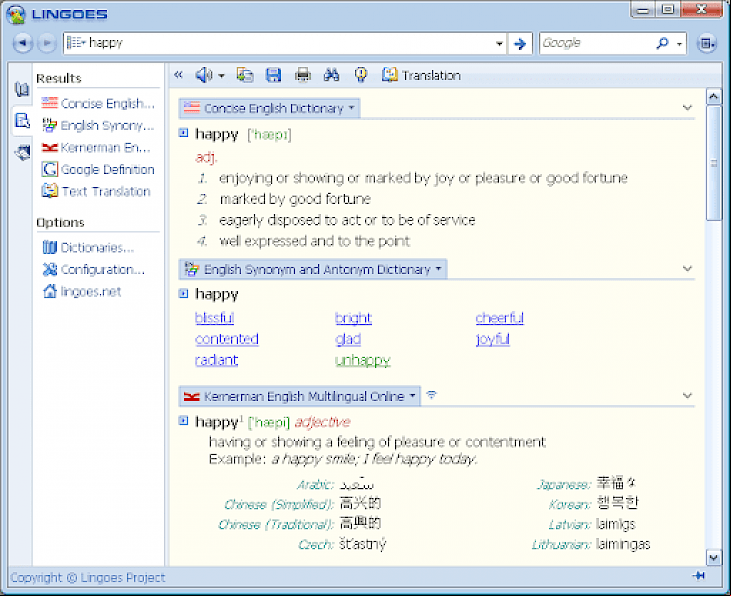Follow the blissful synonym link

(x=214, y=318)
